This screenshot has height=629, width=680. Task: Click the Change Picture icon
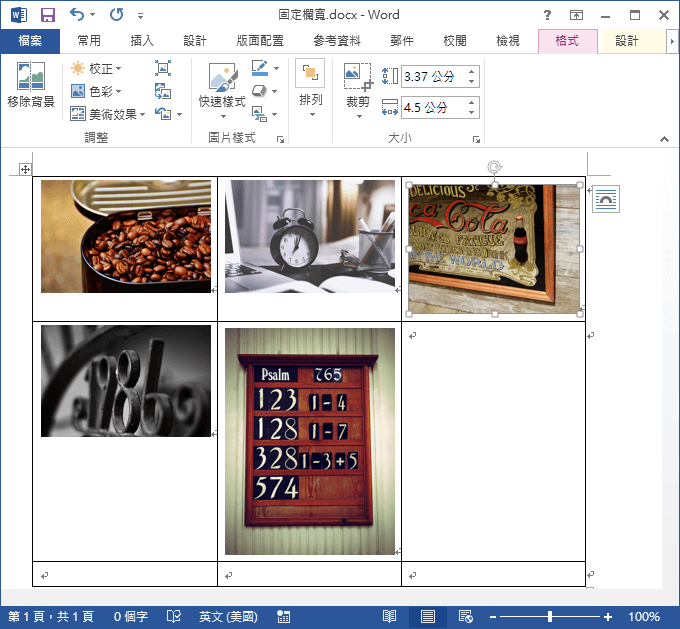pos(163,91)
